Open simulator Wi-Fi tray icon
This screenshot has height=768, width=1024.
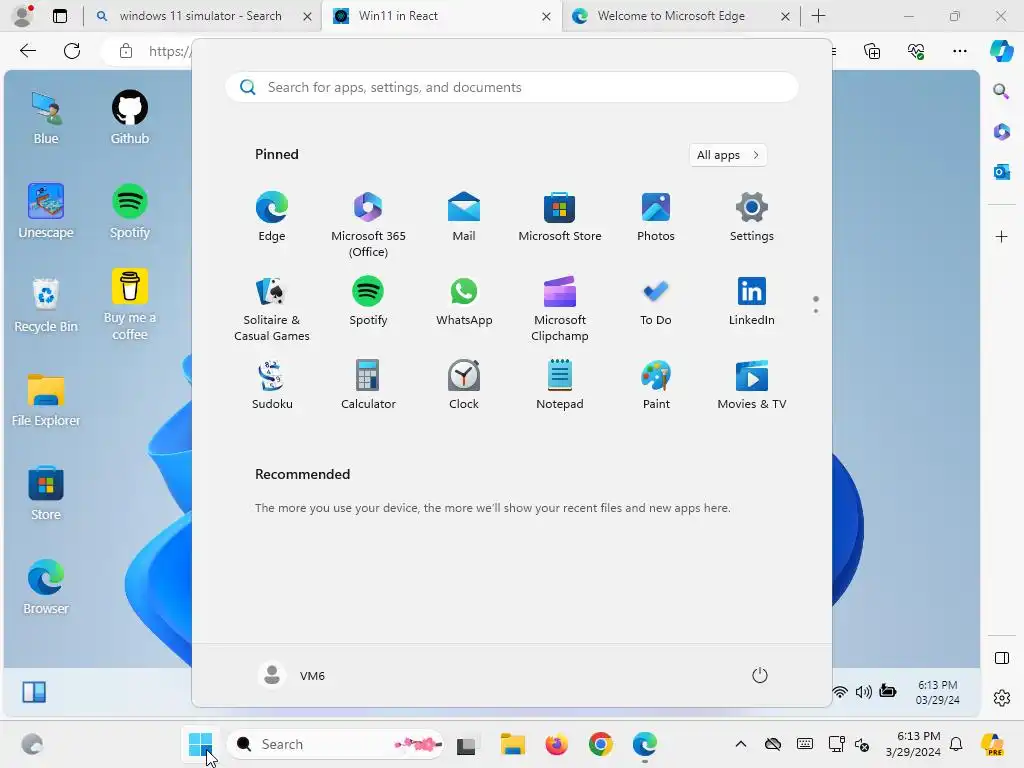tap(840, 692)
